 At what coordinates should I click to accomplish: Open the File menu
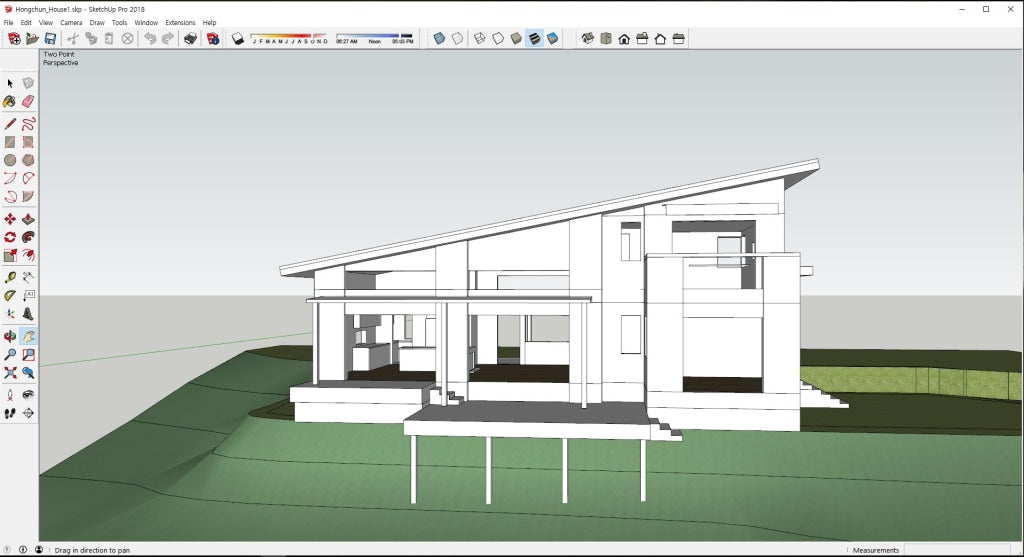click(8, 22)
